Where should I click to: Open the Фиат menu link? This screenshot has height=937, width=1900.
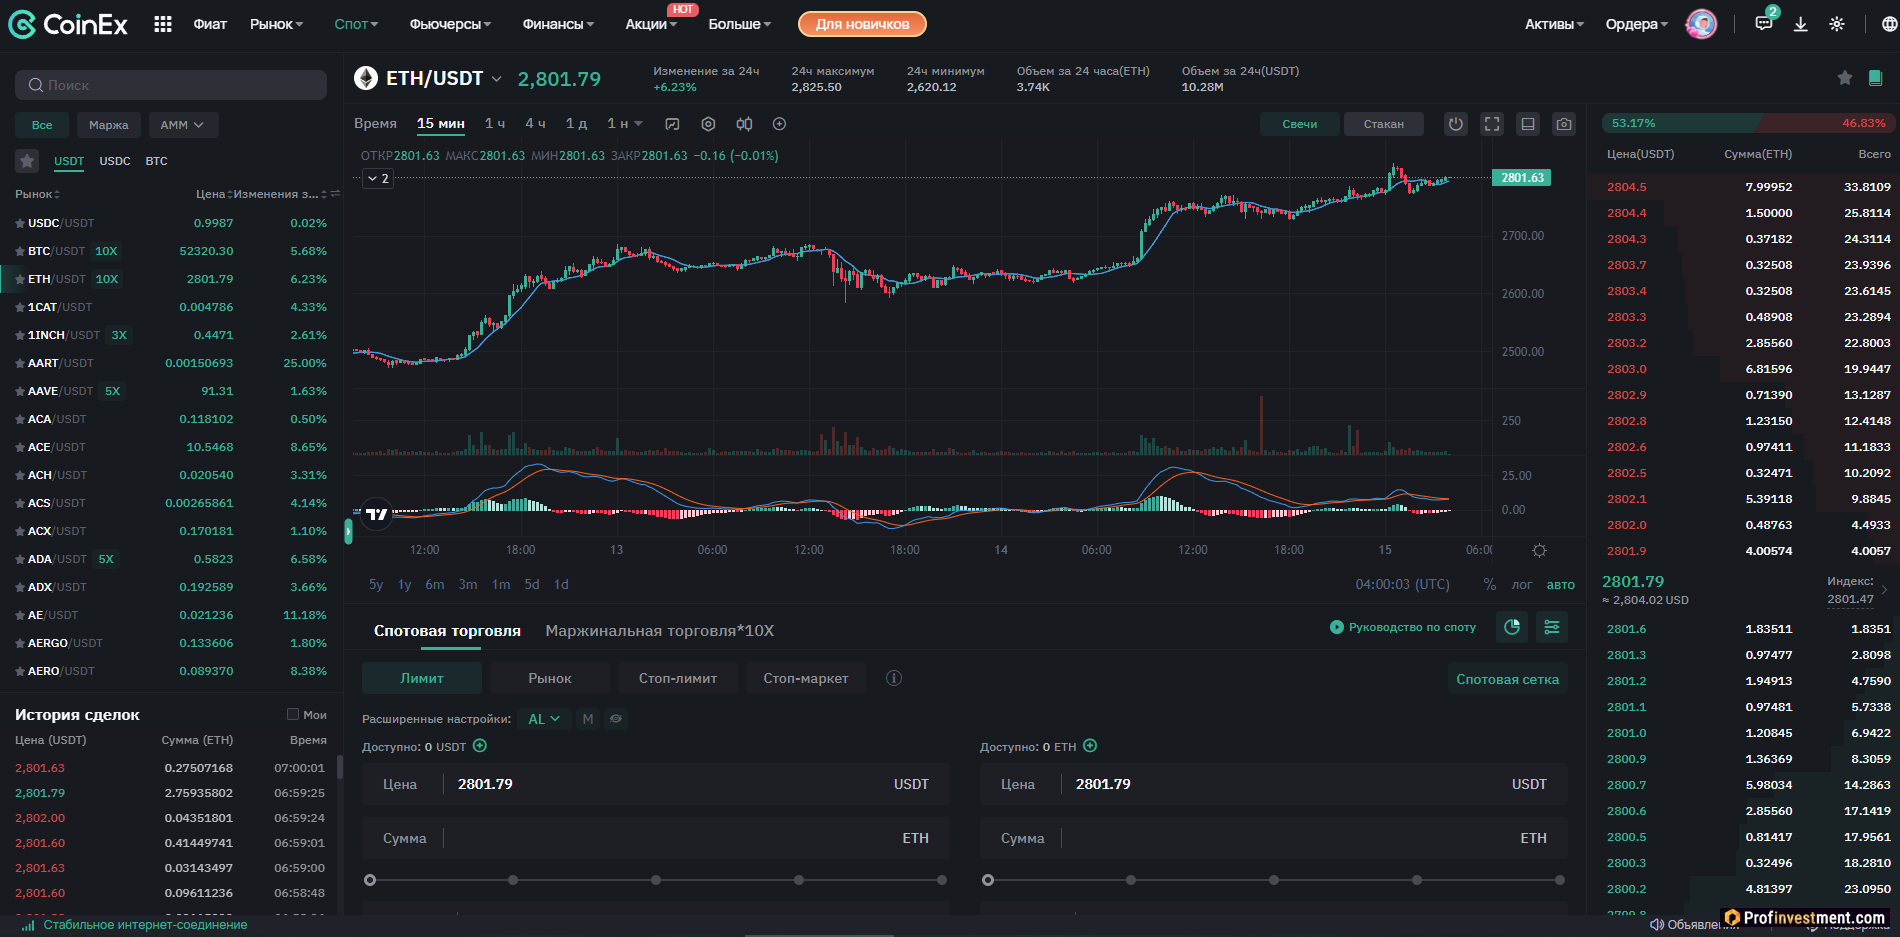(210, 24)
